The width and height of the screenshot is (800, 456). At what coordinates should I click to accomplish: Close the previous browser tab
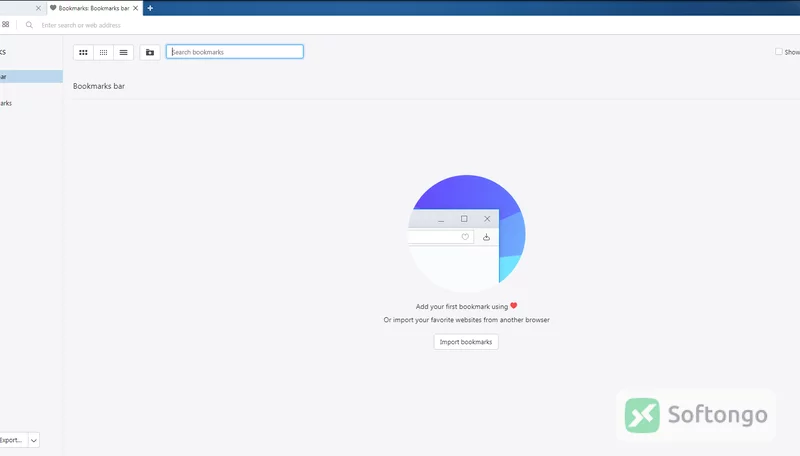(x=38, y=8)
